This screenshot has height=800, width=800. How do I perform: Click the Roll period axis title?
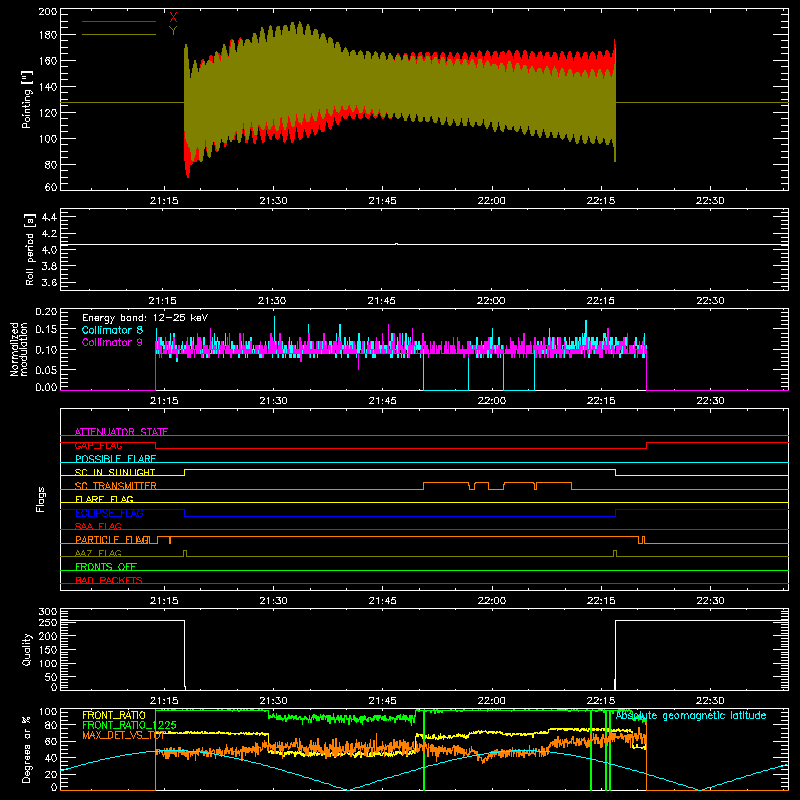pyautogui.click(x=30, y=249)
